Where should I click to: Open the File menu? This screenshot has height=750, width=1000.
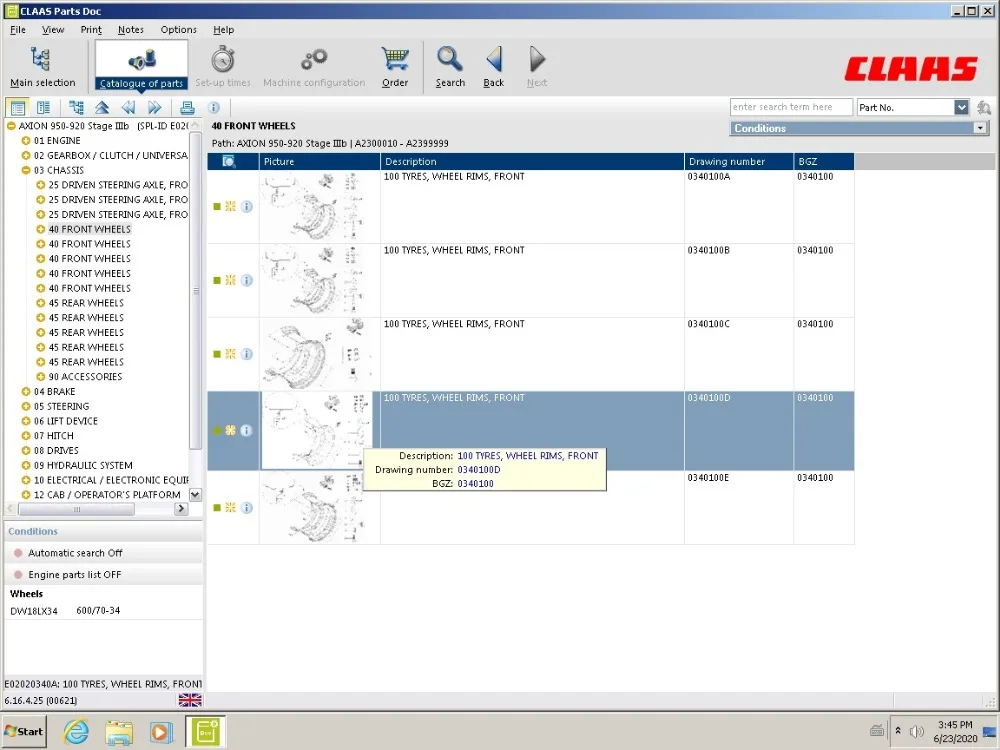(x=18, y=30)
